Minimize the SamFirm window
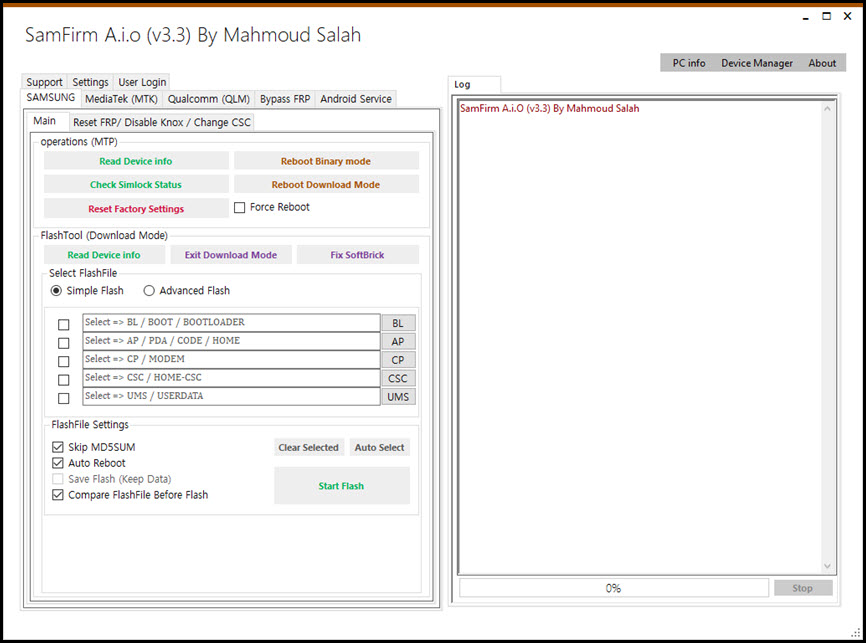This screenshot has width=866, height=643. click(x=806, y=17)
